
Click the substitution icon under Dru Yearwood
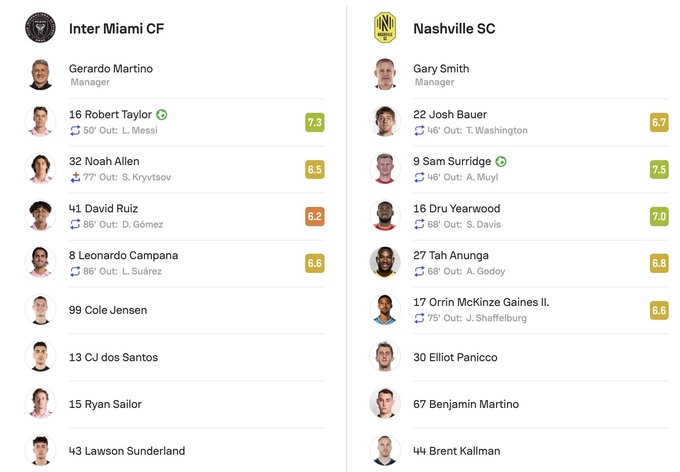419,225
